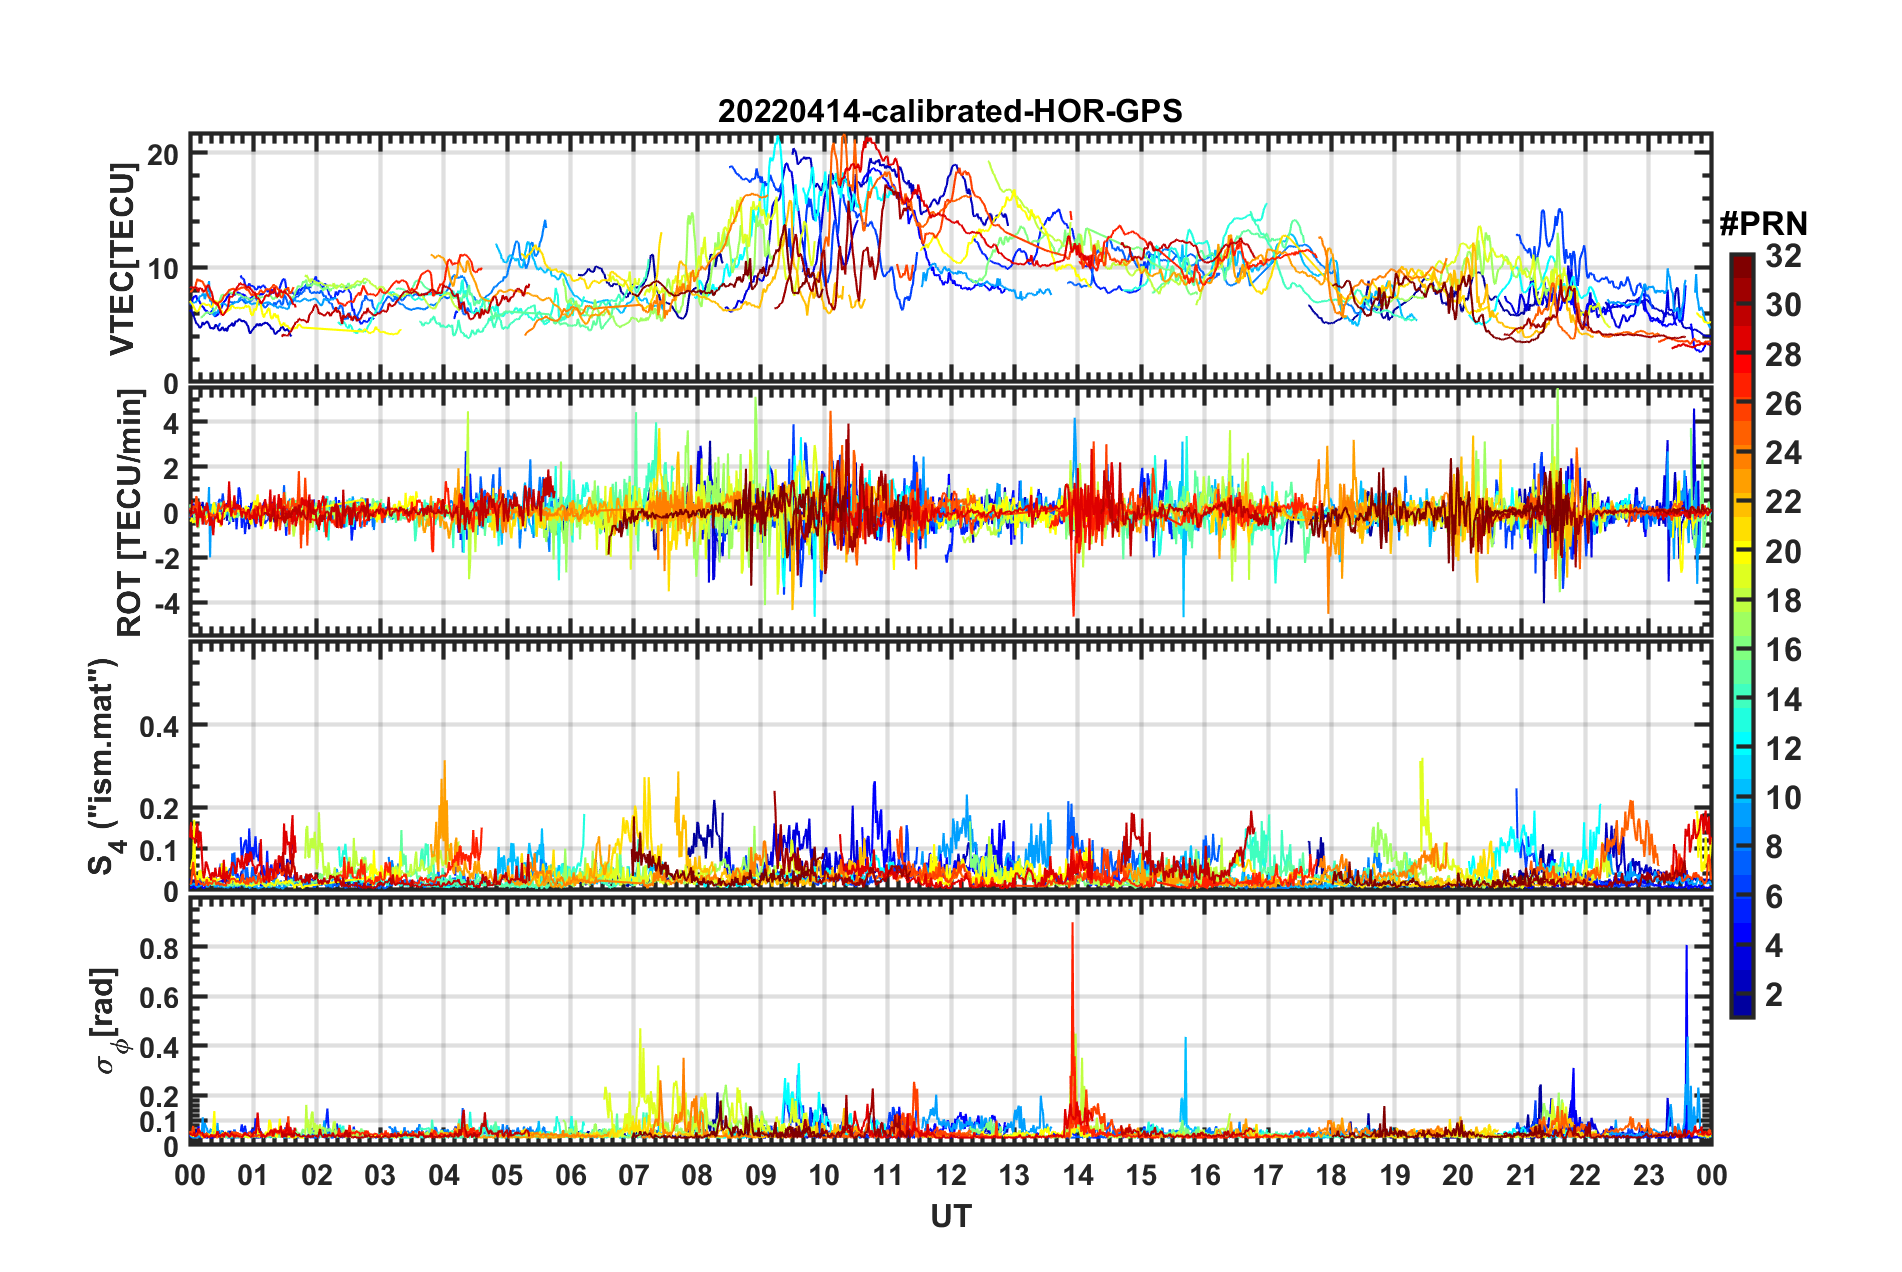The width and height of the screenshot is (1902, 1272).
Task: Click x-axis hour tick label 11
Action: (x=888, y=1175)
